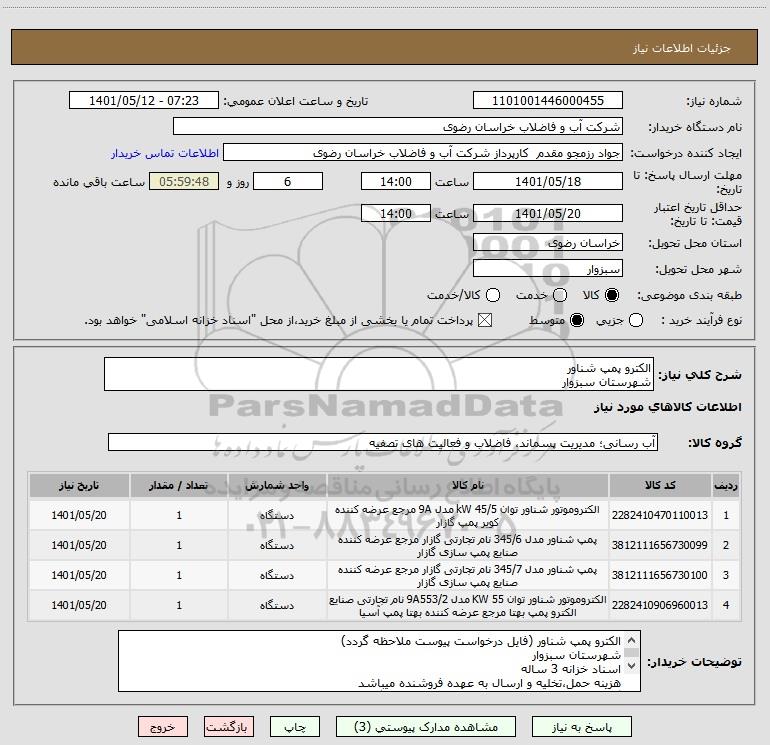Click product code 3812111656730100
Image resolution: width=770 pixels, height=745 pixels.
[x=660, y=575]
